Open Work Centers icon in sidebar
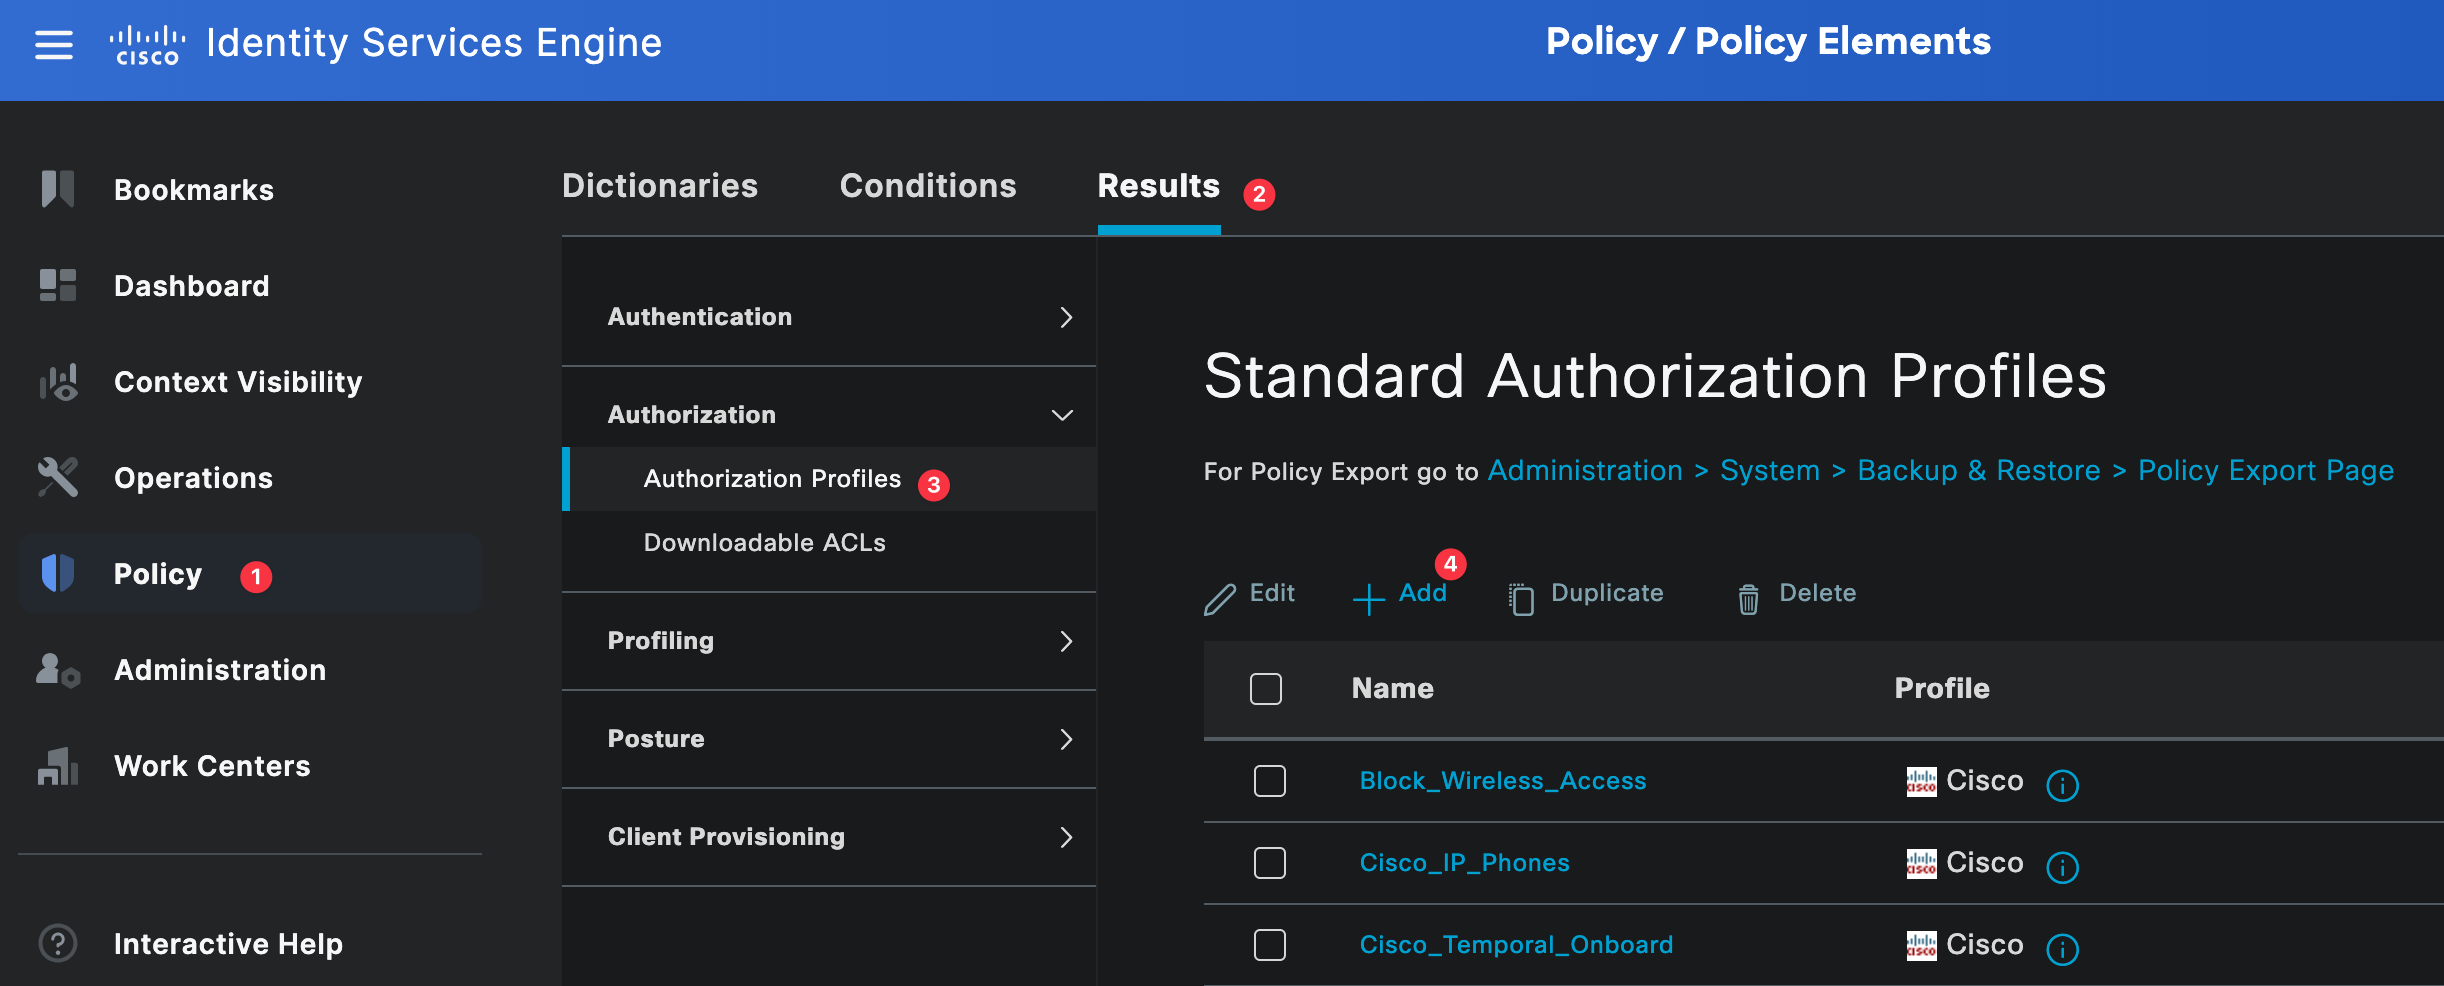Screen dimensions: 2444x986 point(58,766)
